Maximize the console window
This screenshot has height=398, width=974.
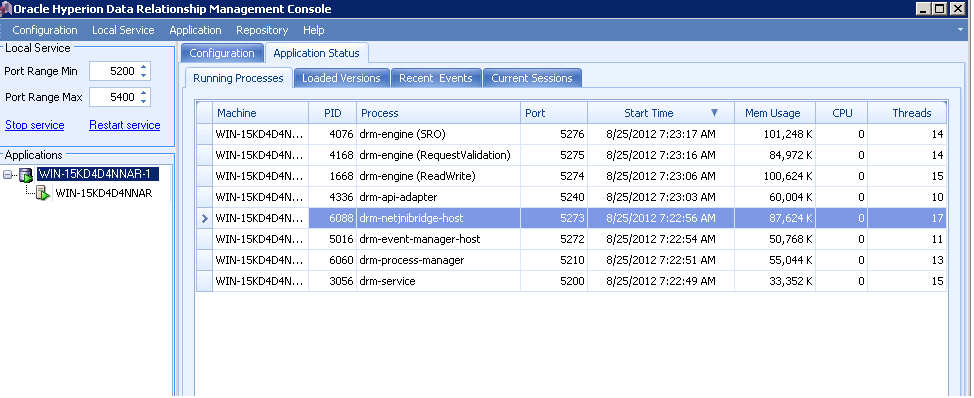(940, 9)
